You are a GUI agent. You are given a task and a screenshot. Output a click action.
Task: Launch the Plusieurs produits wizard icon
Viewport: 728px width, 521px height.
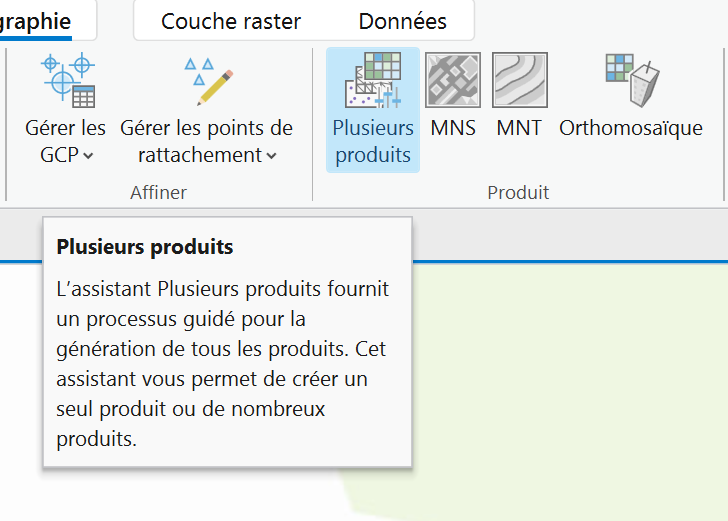373,80
